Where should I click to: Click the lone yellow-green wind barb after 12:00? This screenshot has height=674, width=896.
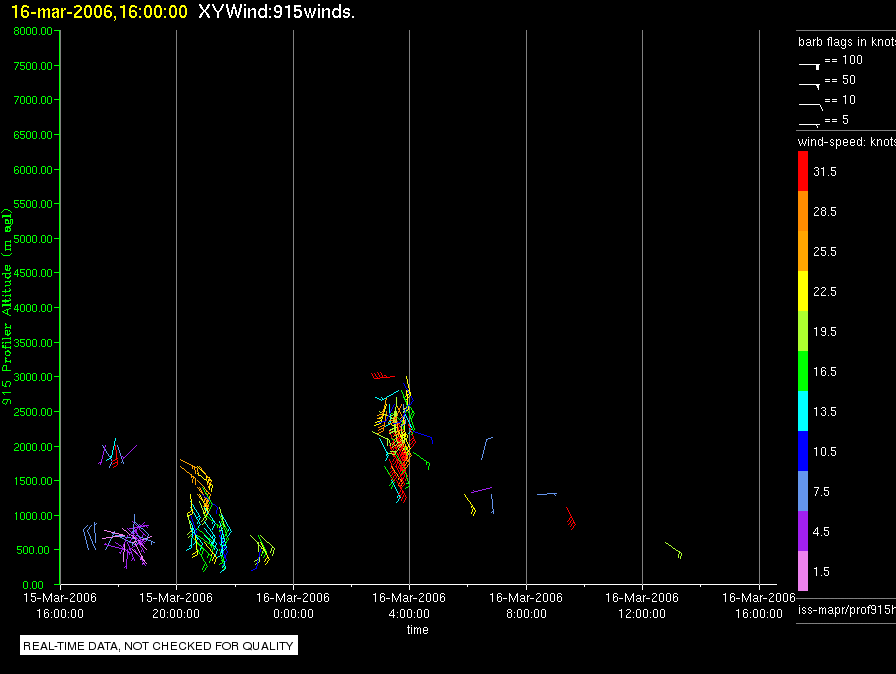[x=674, y=550]
